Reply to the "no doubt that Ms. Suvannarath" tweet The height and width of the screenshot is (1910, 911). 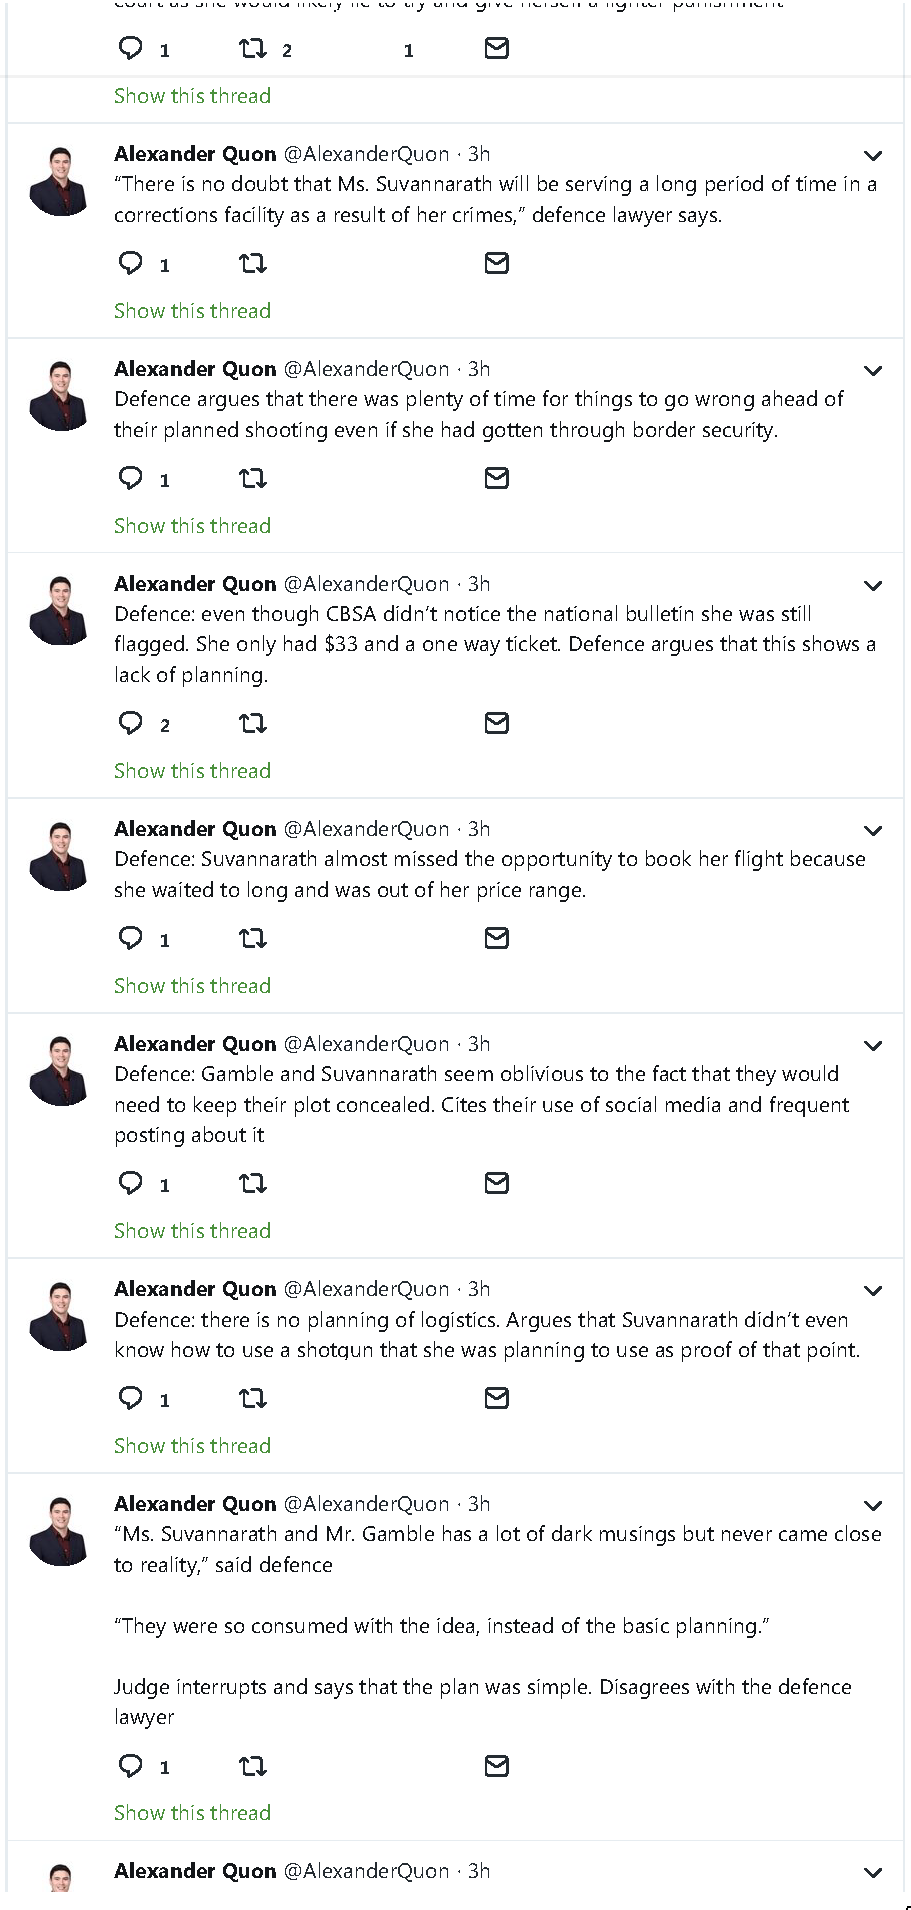click(x=131, y=264)
